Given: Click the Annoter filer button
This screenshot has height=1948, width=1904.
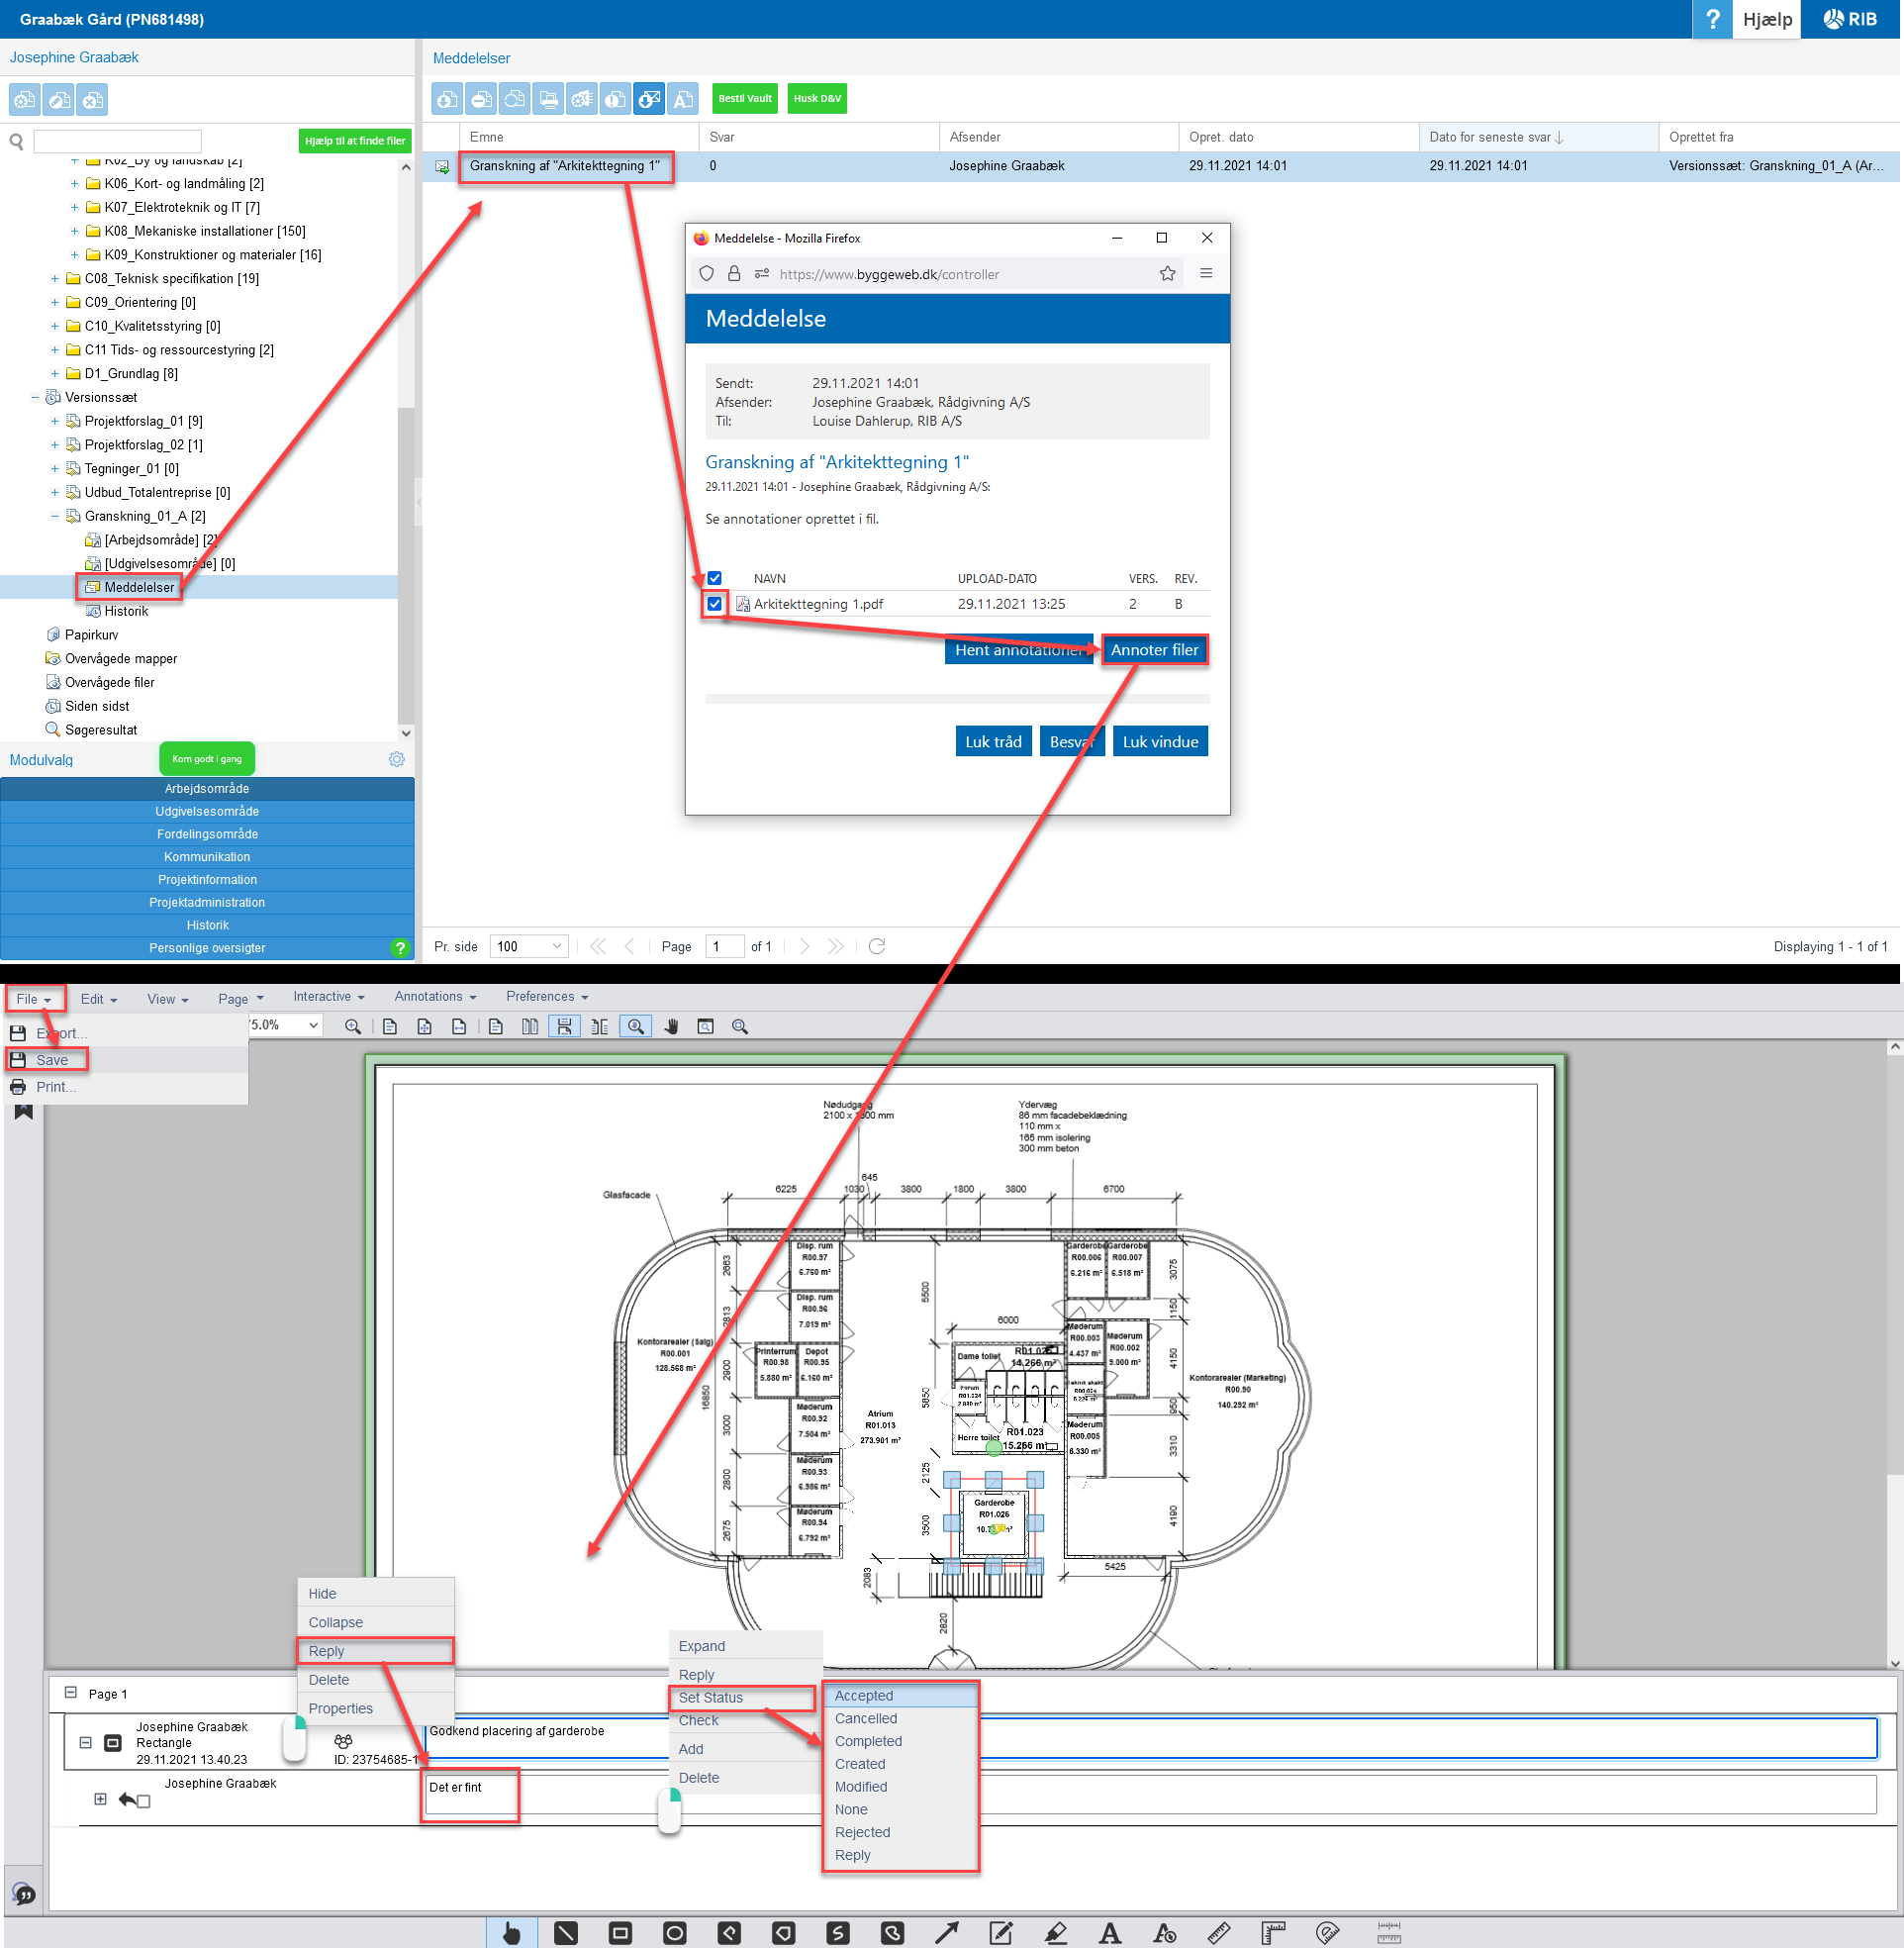Looking at the screenshot, I should click(x=1153, y=650).
